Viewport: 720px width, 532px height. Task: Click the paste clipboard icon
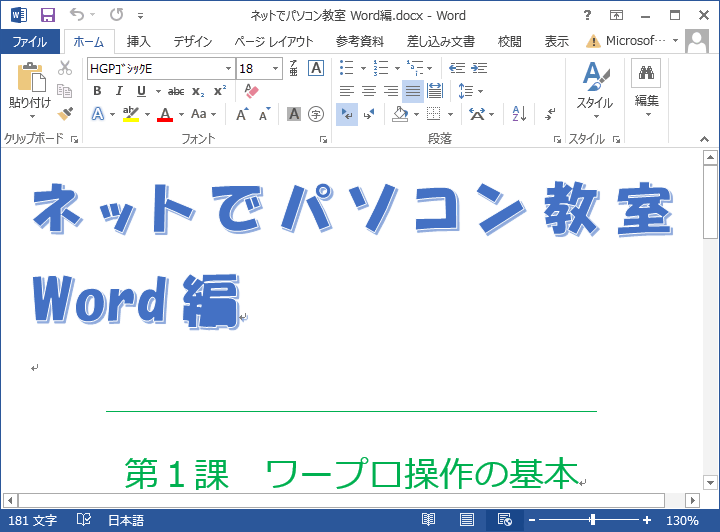pyautogui.click(x=31, y=77)
